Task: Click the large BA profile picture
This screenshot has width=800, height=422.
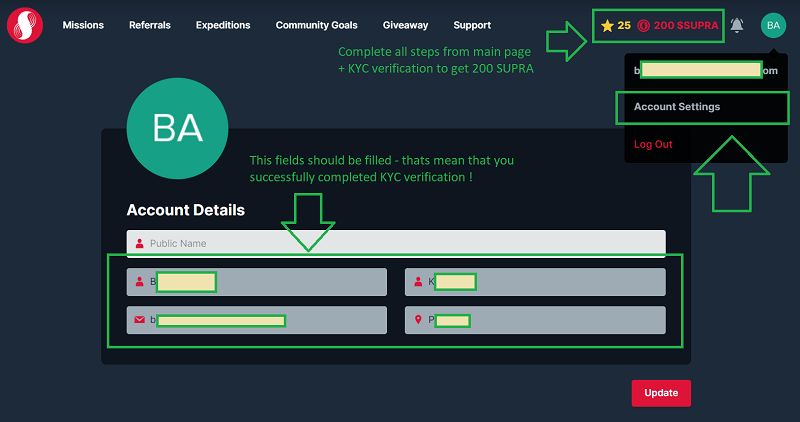Action: coord(178,128)
